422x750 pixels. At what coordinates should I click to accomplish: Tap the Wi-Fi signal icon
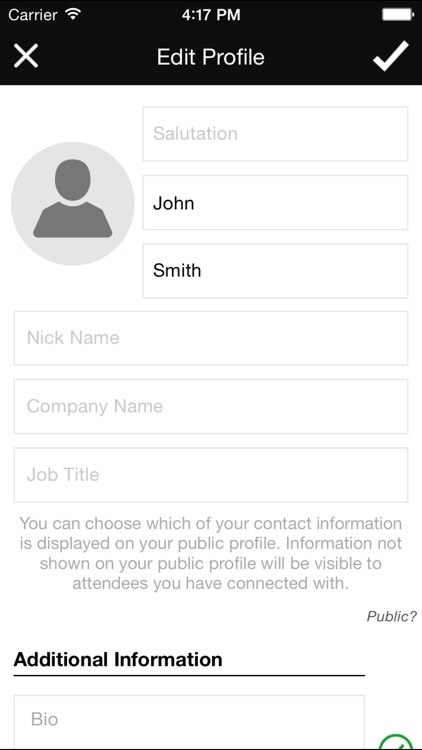pyautogui.click(x=73, y=14)
